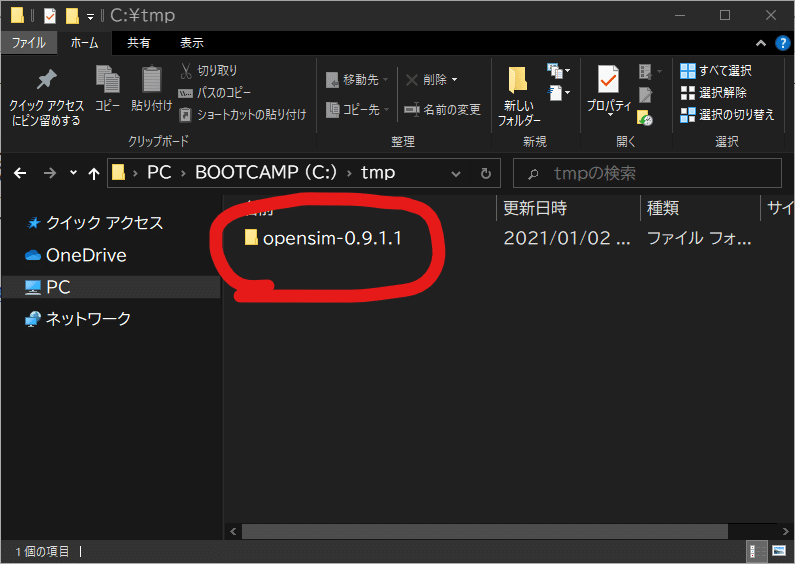Click Copy Path (パスのコピー)

pyautogui.click(x=214, y=93)
